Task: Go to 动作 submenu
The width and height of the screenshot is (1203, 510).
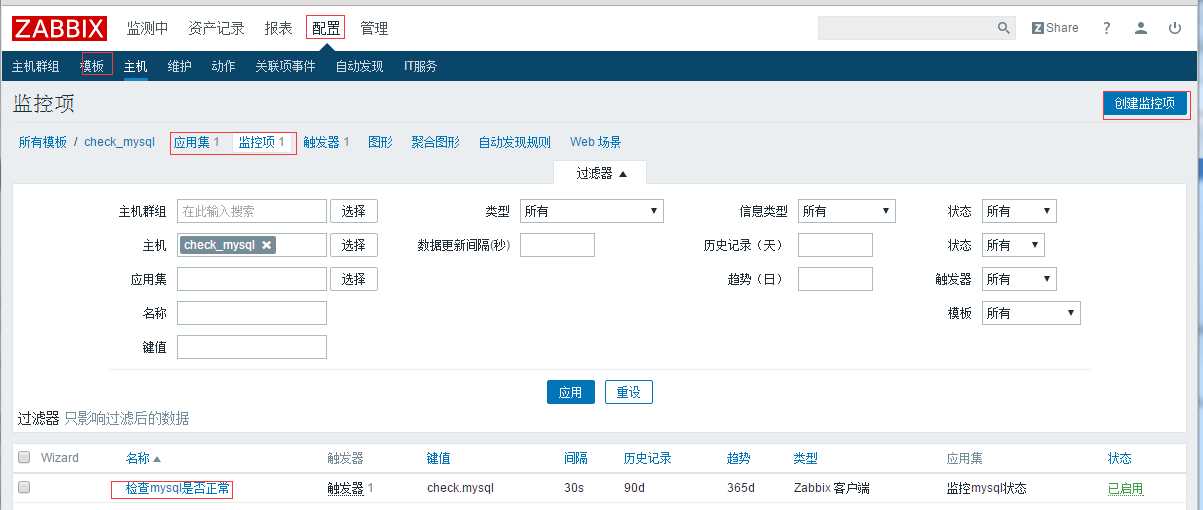Action: coord(224,66)
